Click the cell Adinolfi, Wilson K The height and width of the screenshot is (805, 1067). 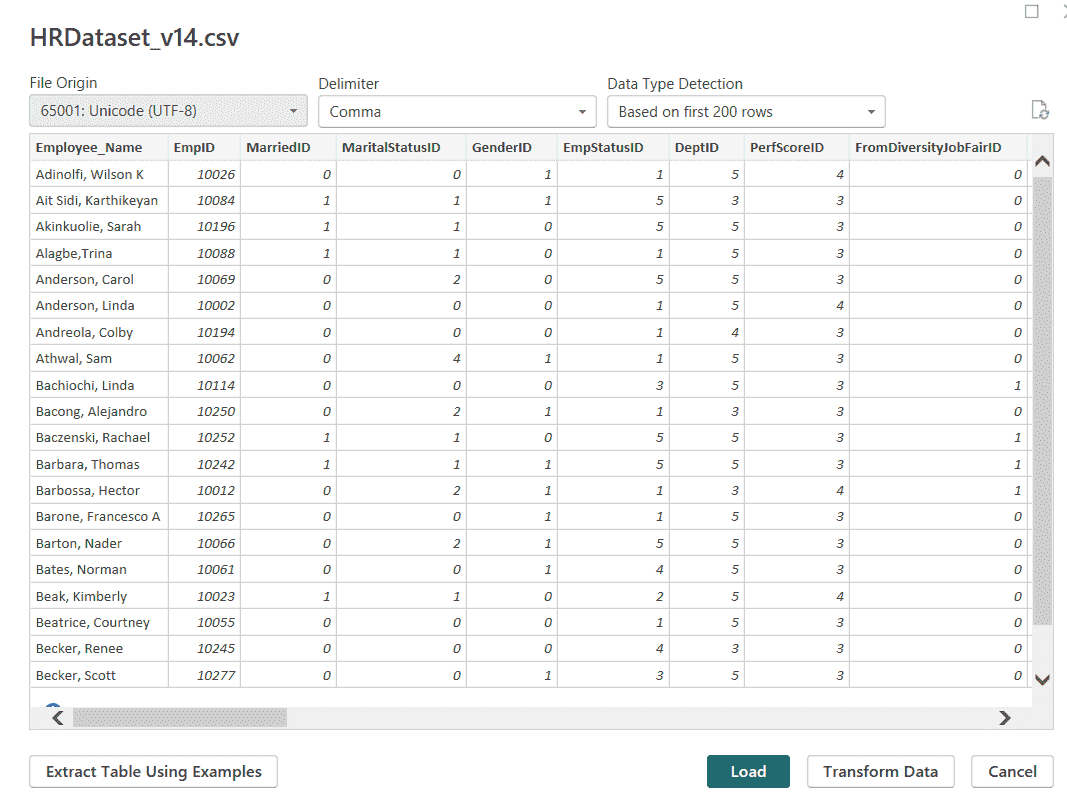99,174
